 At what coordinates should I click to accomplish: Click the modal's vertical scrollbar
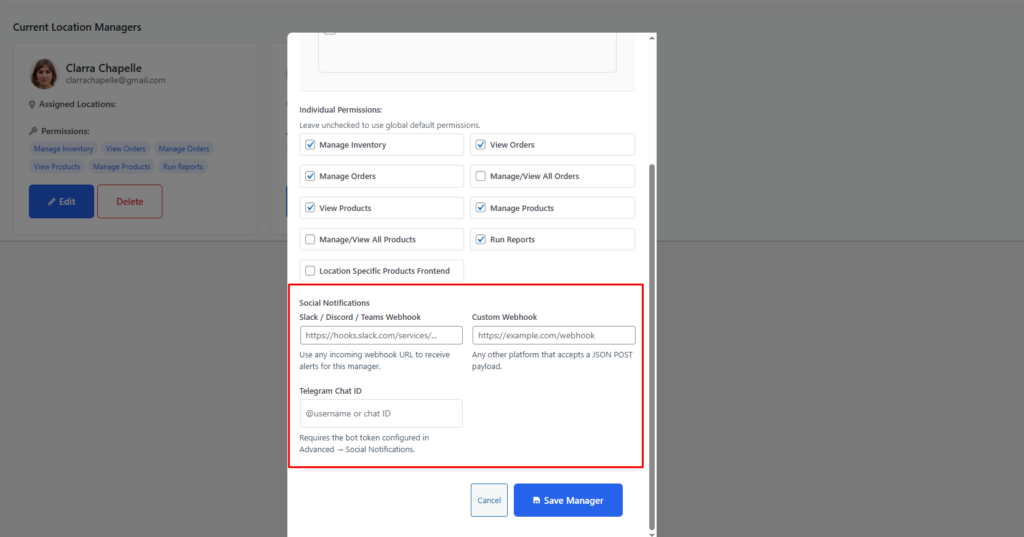click(652, 340)
